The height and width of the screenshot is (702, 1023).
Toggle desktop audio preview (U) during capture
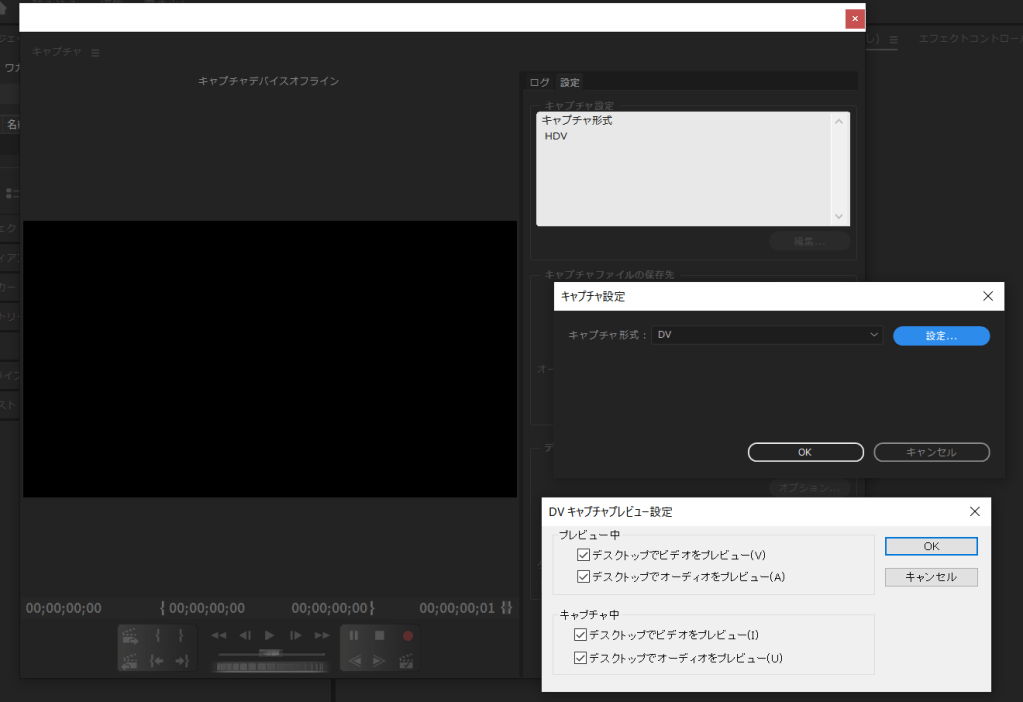pos(580,658)
